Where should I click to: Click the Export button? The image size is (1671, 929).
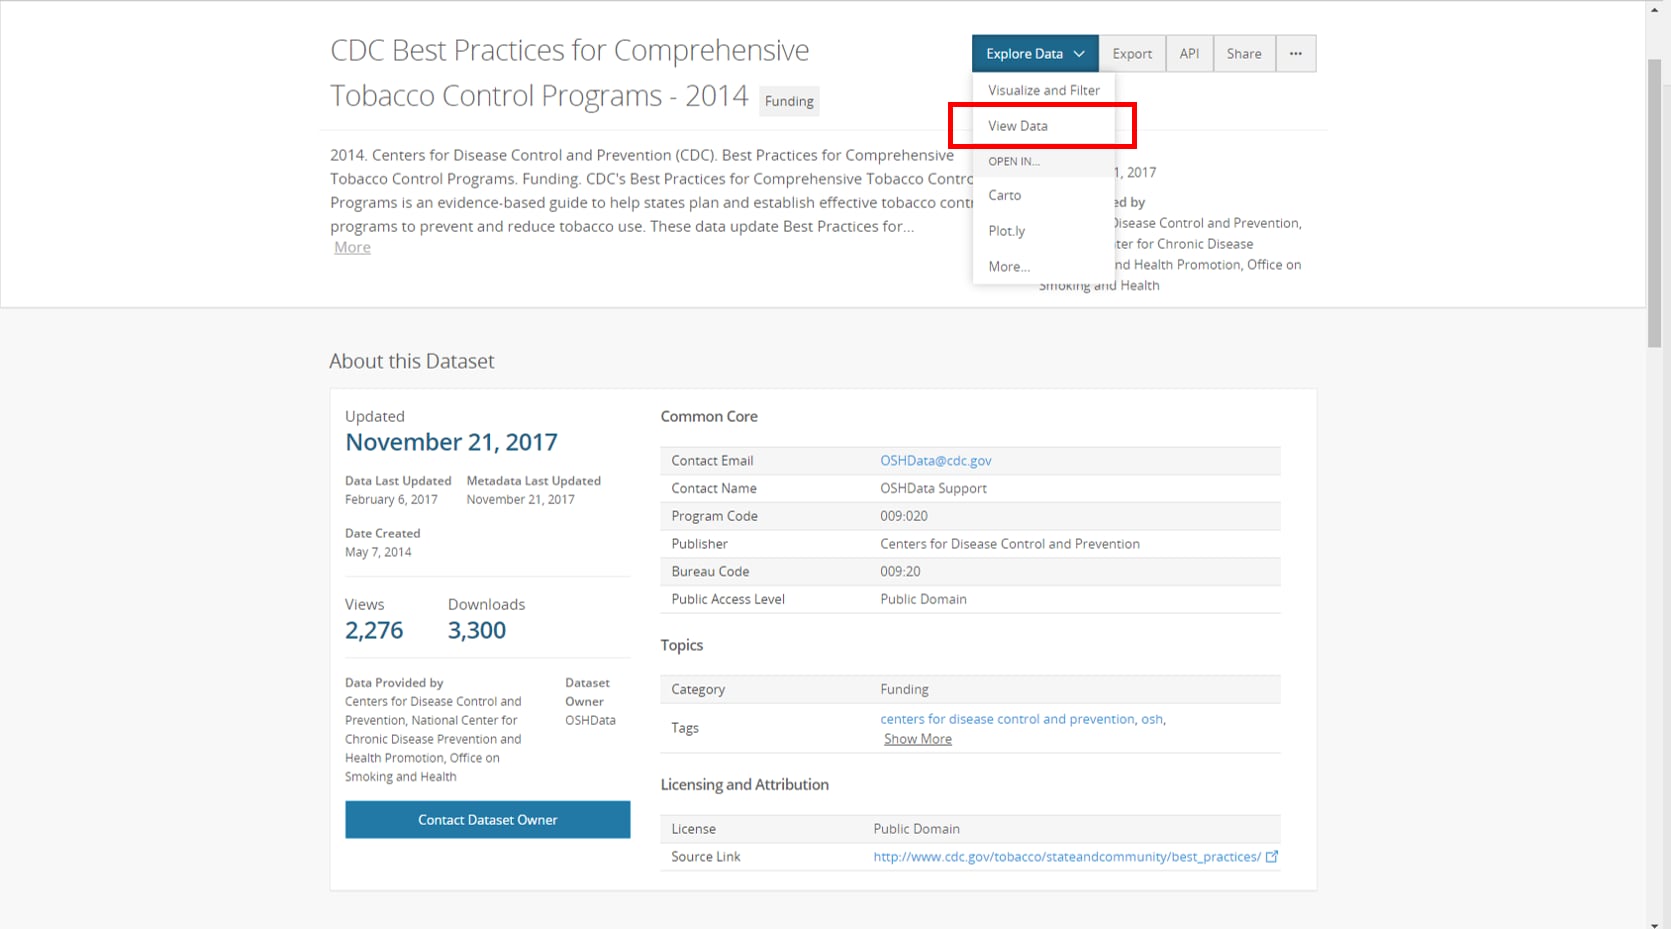1132,54
